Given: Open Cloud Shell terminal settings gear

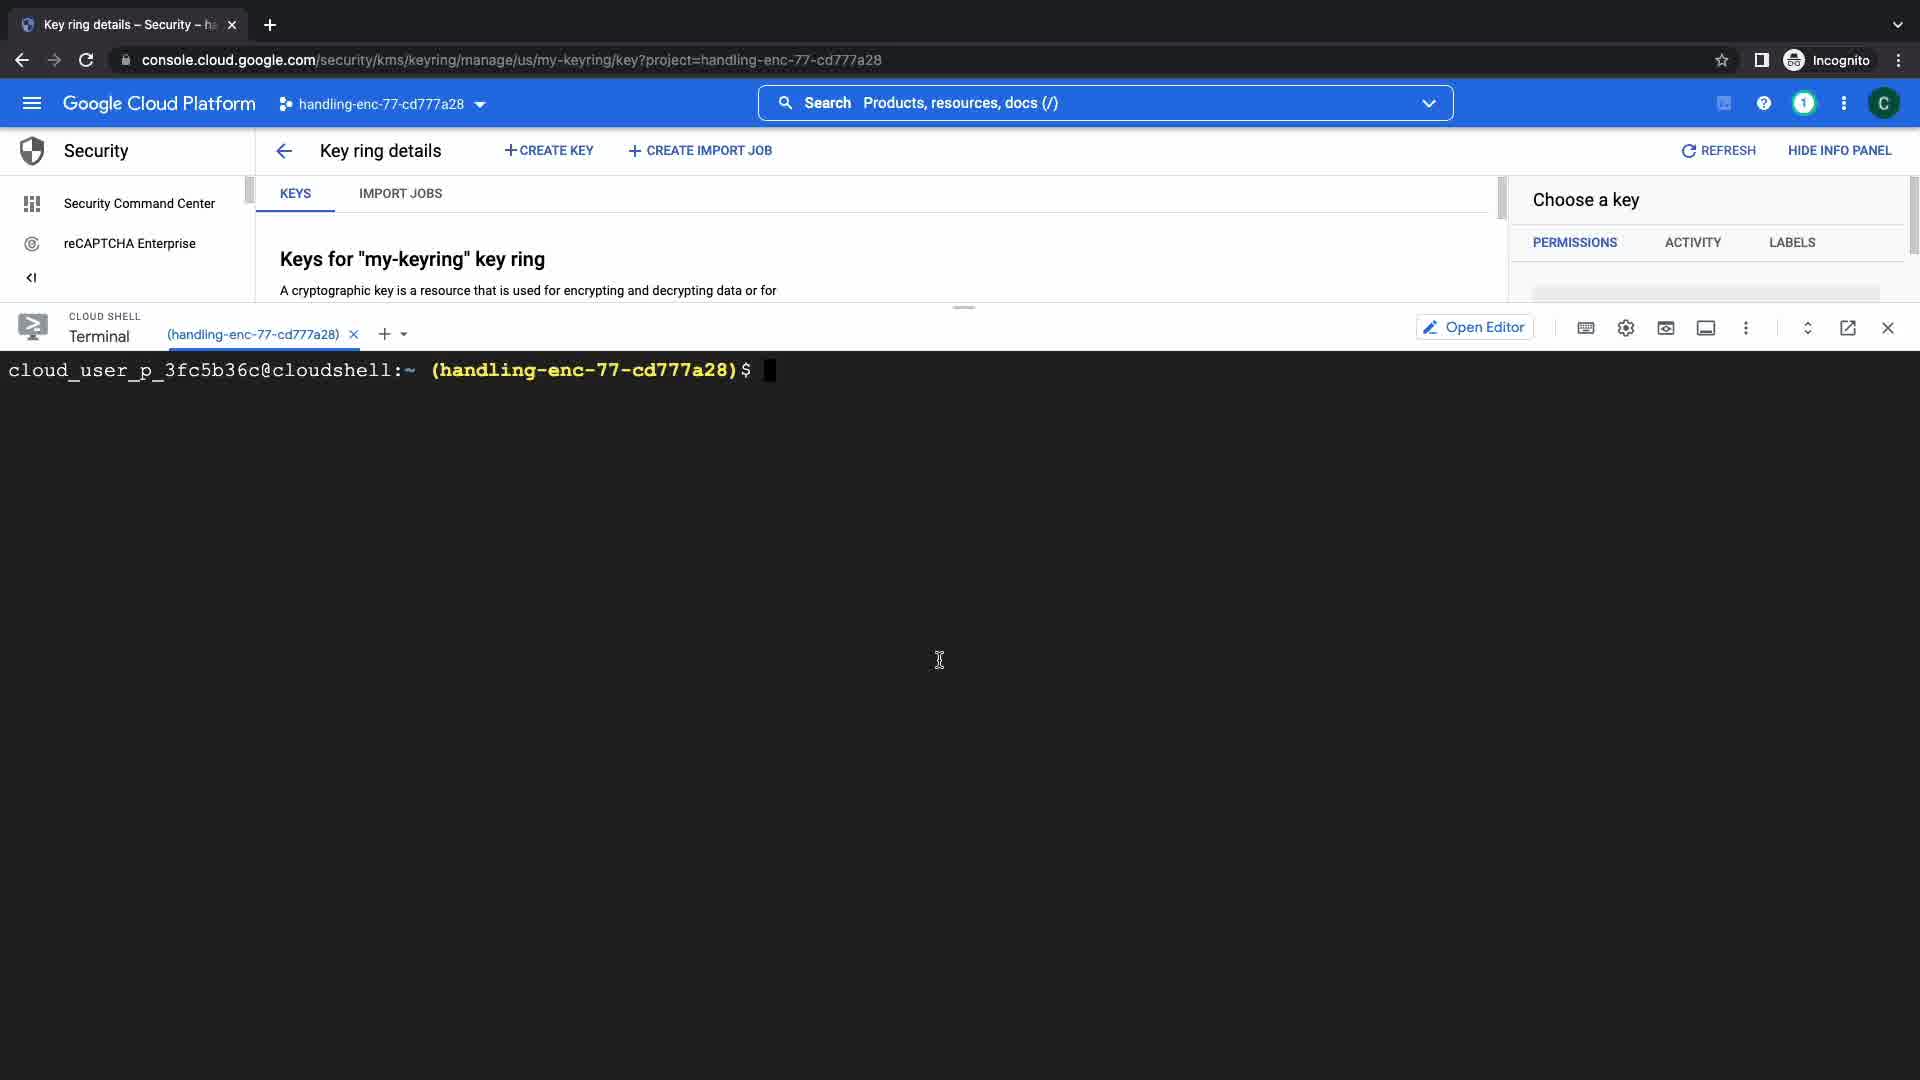Looking at the screenshot, I should (x=1625, y=328).
